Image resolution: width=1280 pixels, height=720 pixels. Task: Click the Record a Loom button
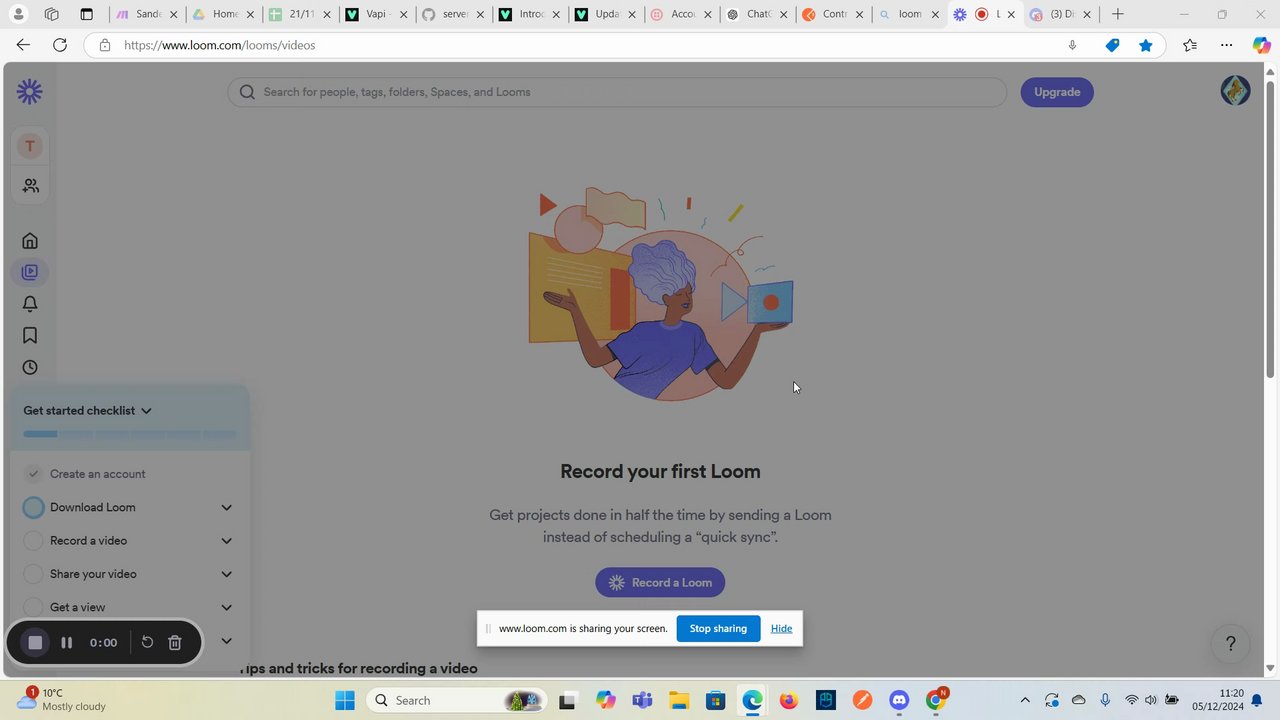tap(660, 582)
